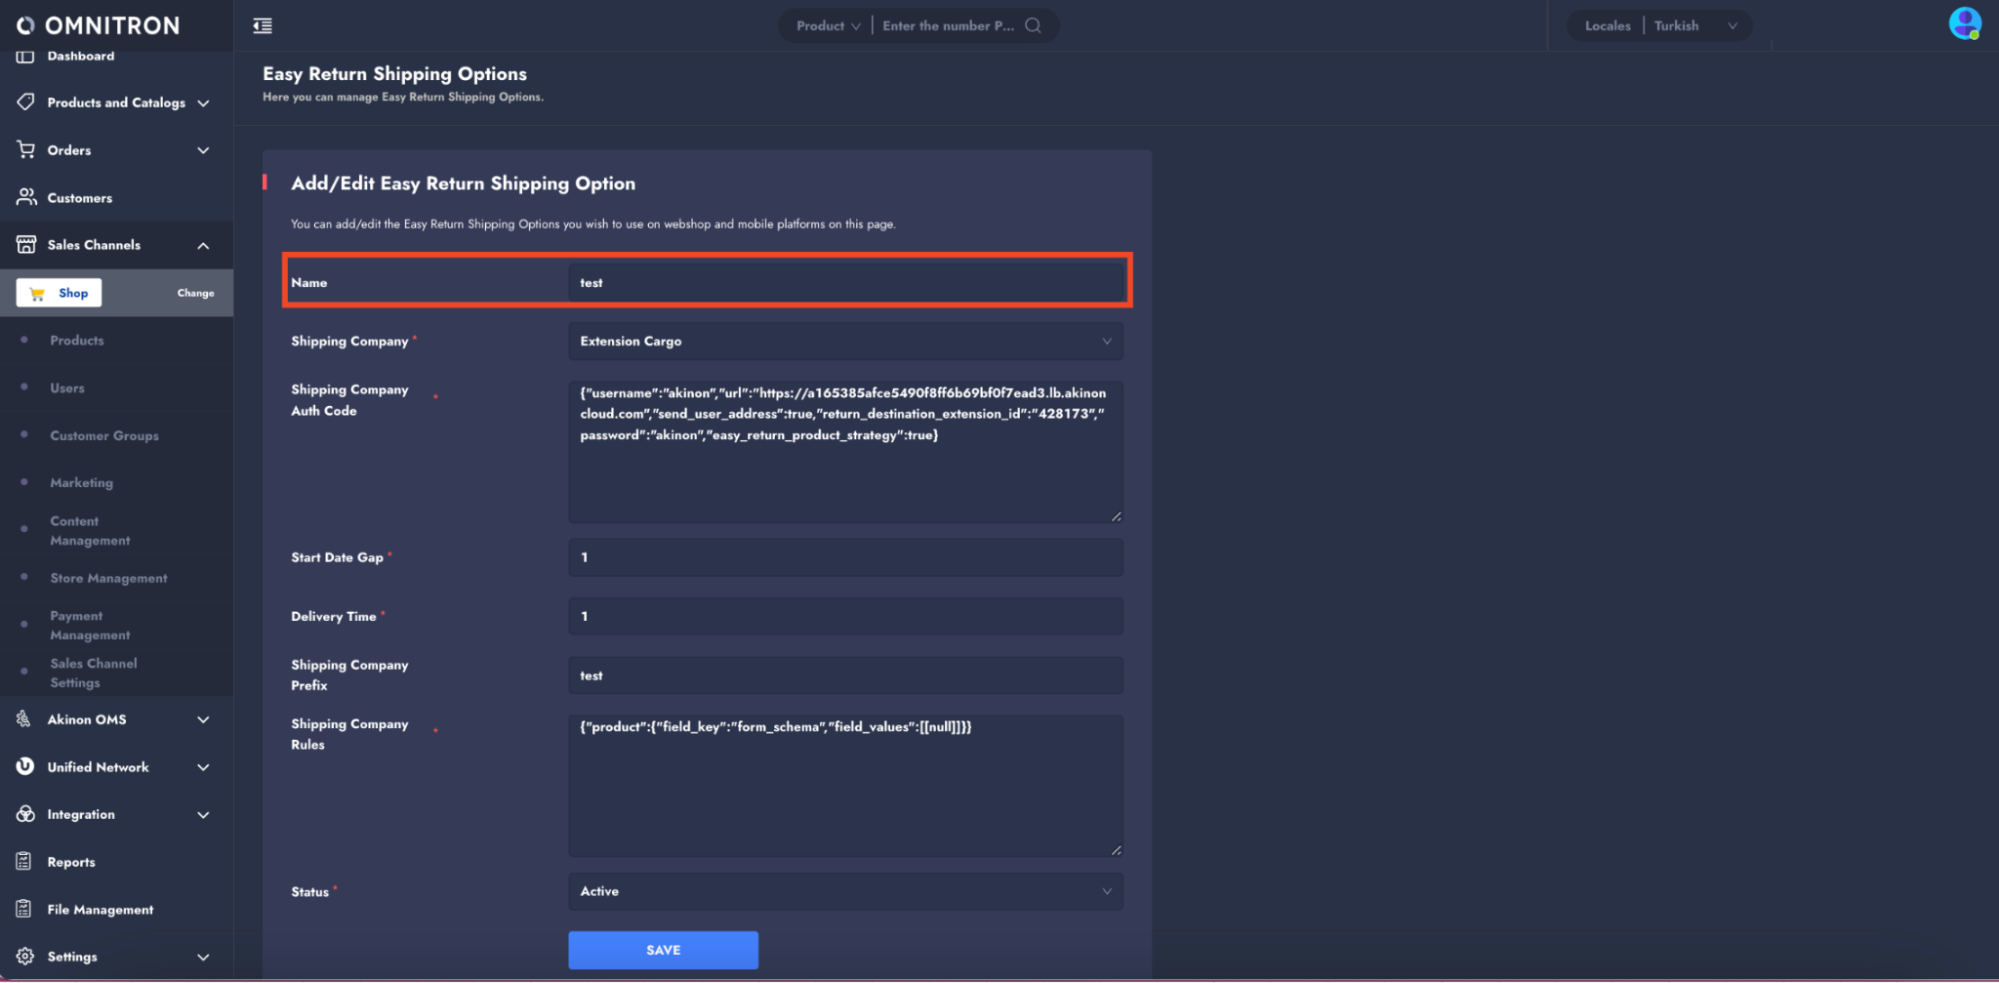
Task: Click into the Name input field
Action: (845, 283)
